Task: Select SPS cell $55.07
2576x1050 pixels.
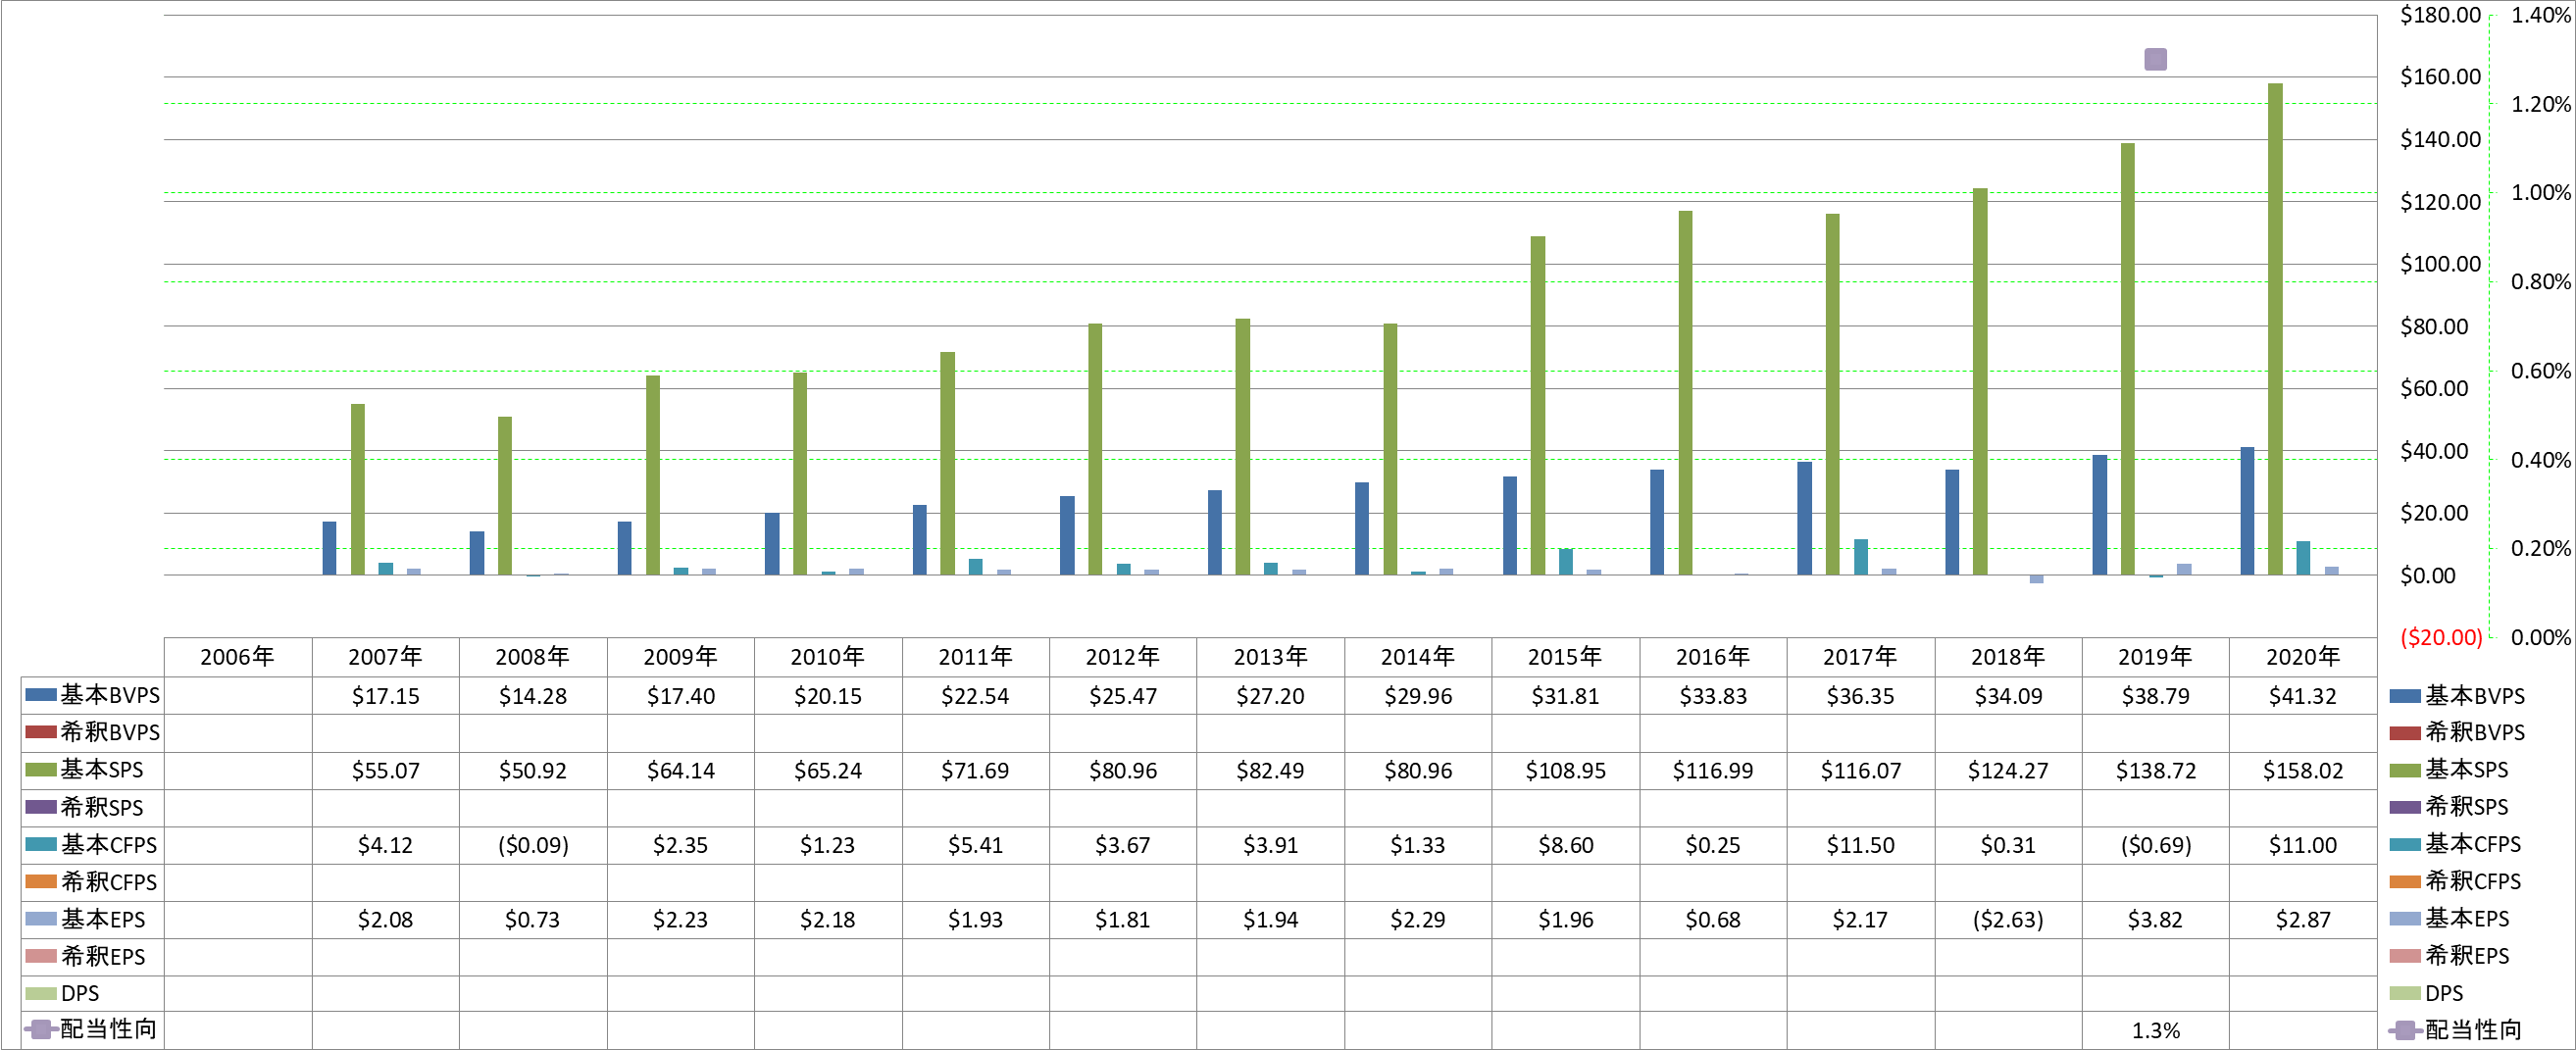Action: point(385,771)
